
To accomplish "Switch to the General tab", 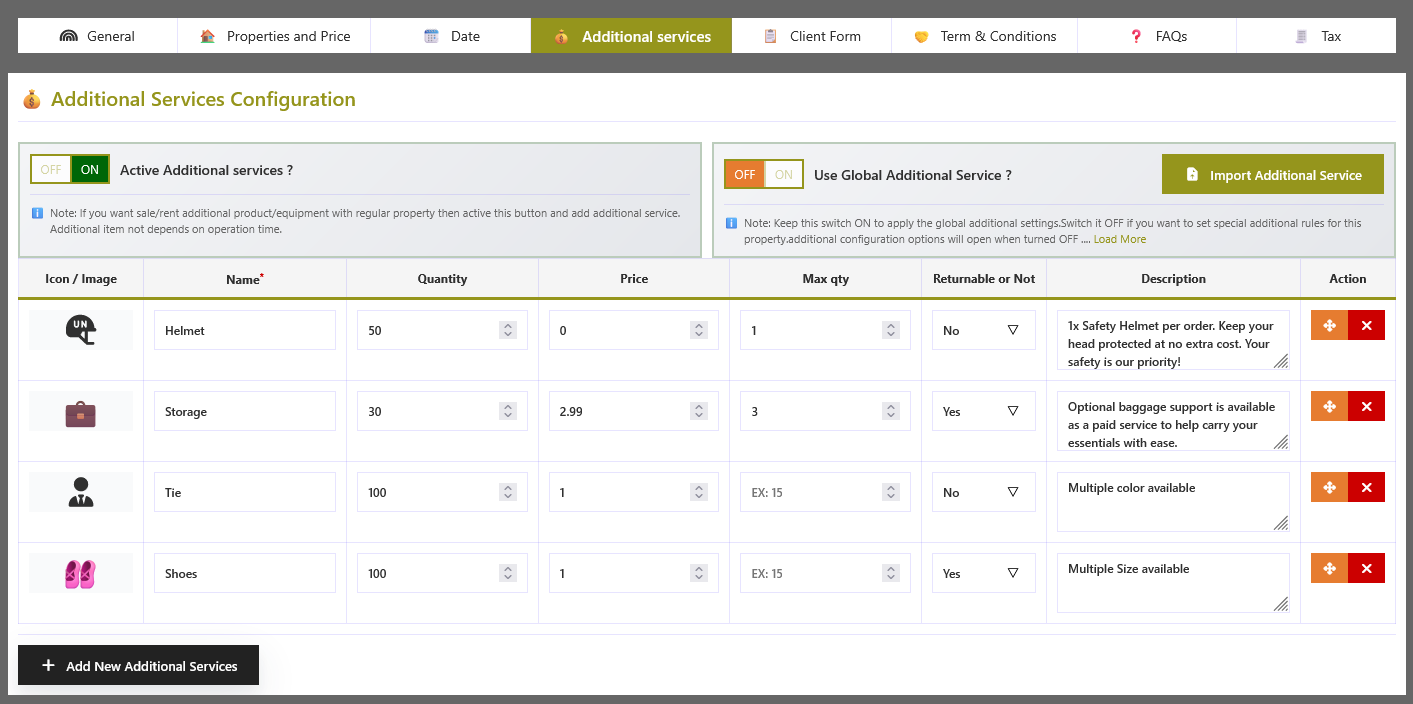I will point(98,36).
